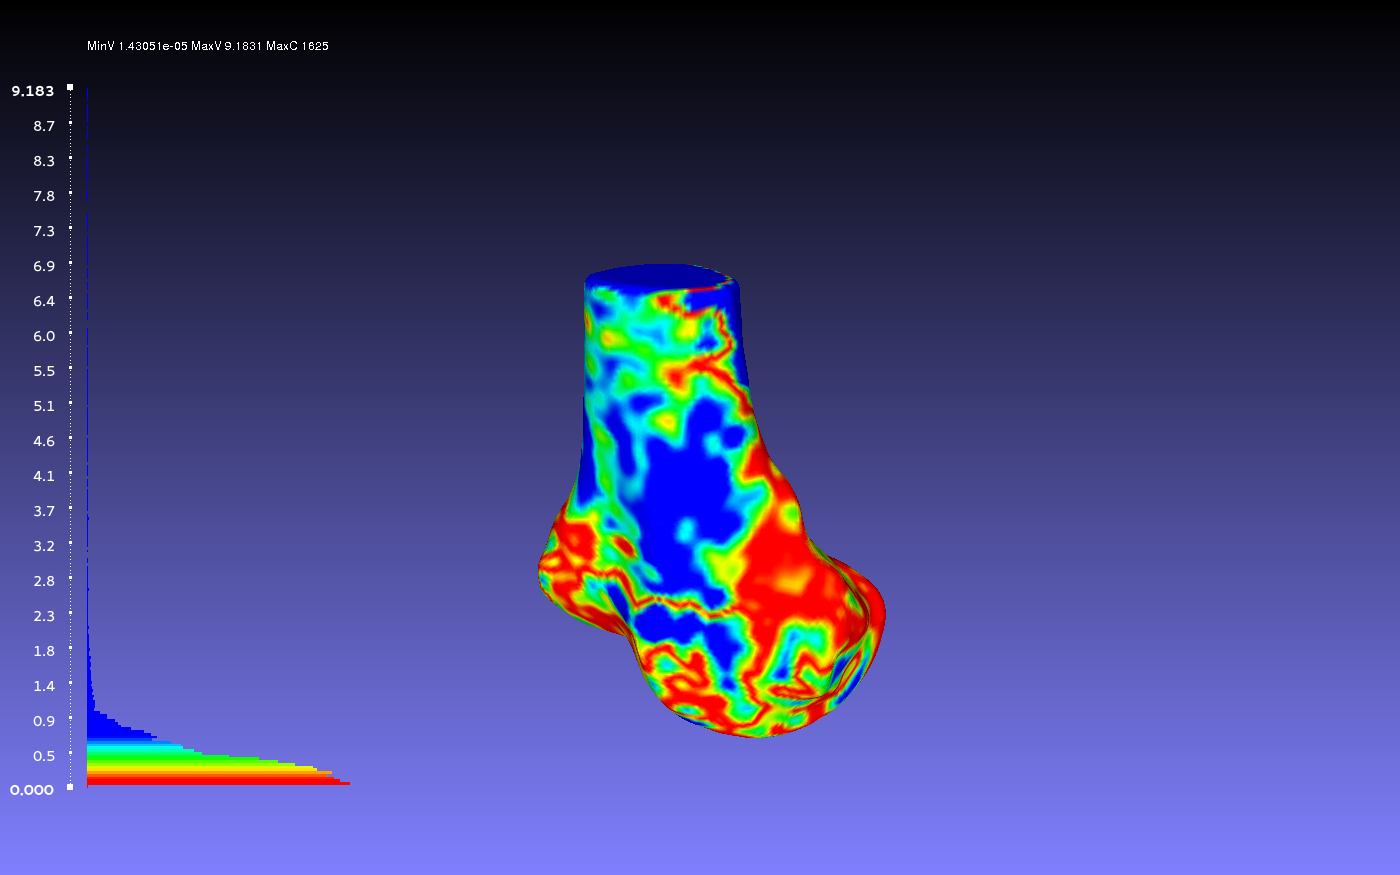Select the 9.183 maximum scale label

(x=33, y=91)
